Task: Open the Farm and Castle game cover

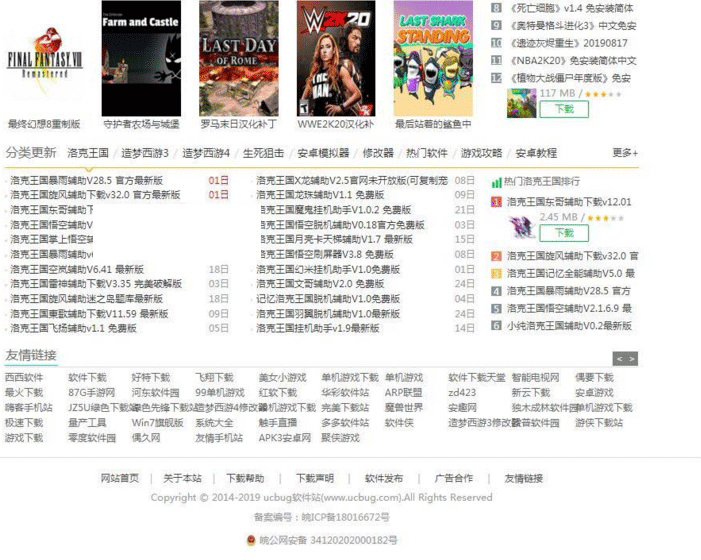Action: (141, 58)
